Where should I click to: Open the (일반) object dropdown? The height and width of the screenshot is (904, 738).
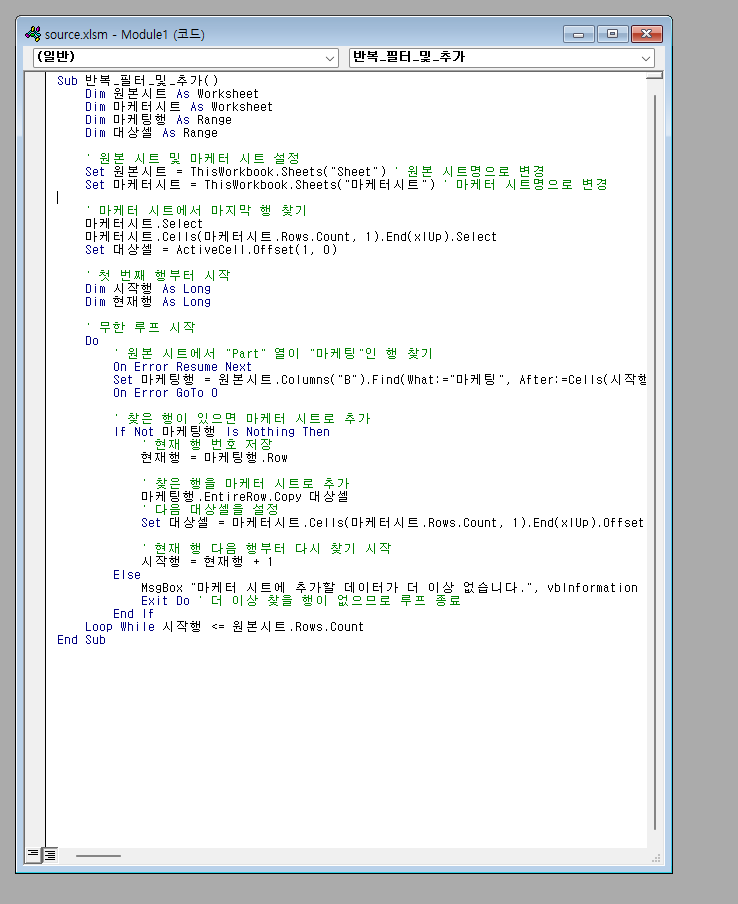pyautogui.click(x=186, y=58)
